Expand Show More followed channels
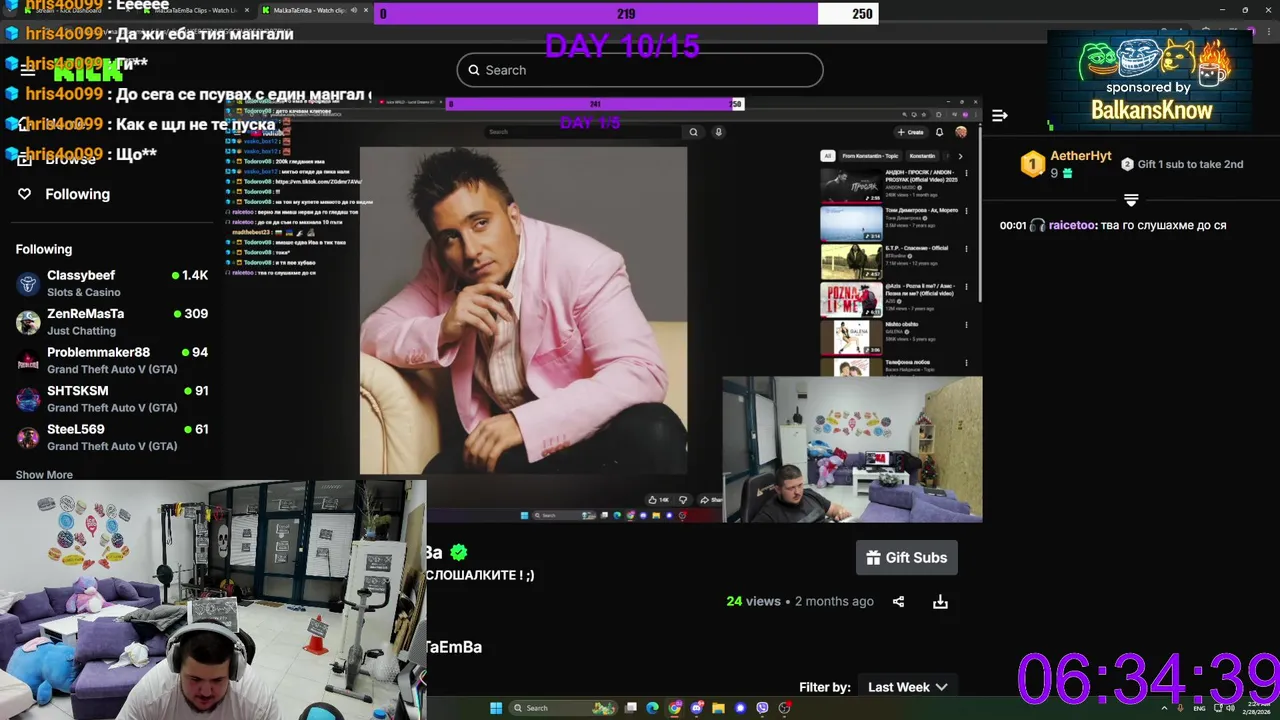This screenshot has height=720, width=1280. (44, 475)
